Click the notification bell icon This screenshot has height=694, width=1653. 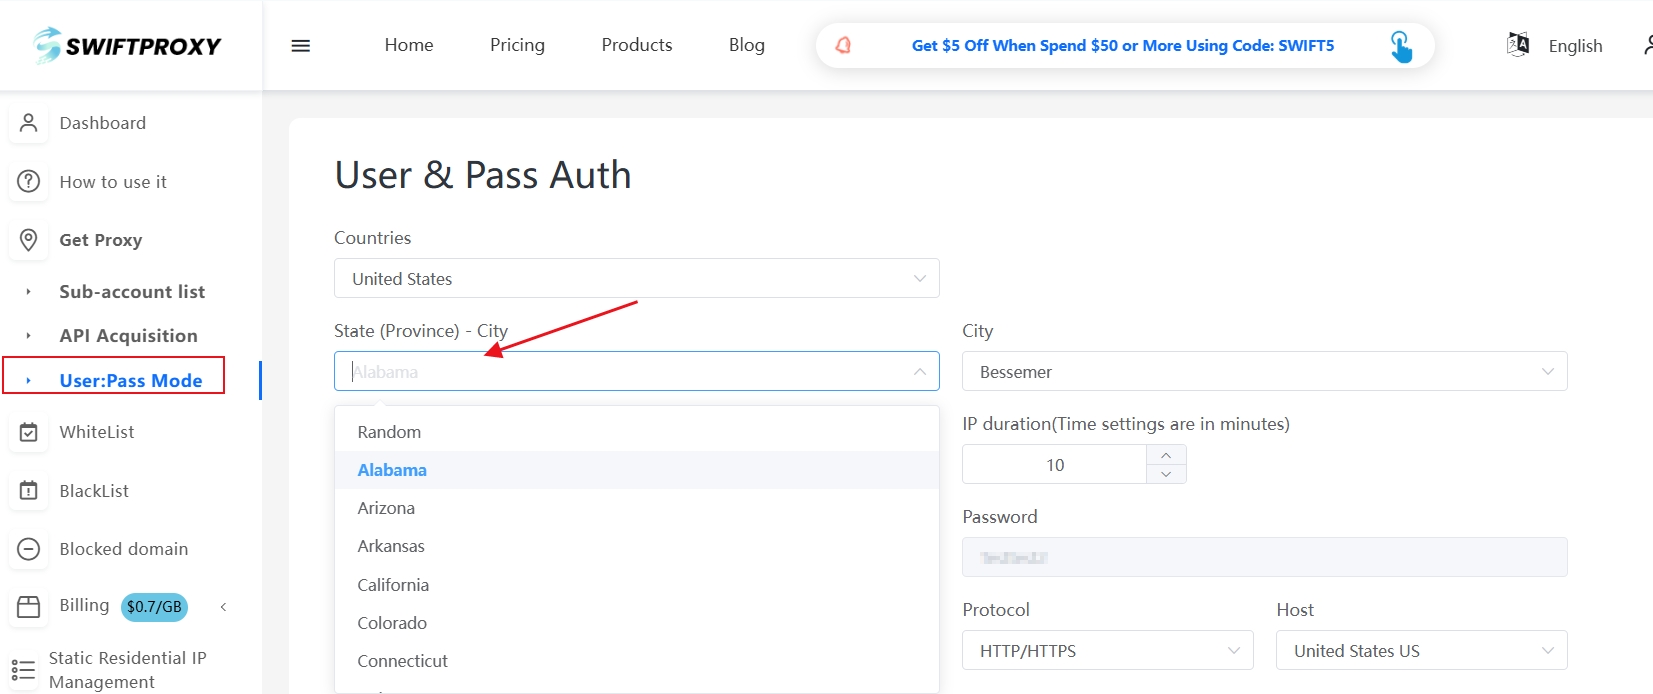pos(843,45)
